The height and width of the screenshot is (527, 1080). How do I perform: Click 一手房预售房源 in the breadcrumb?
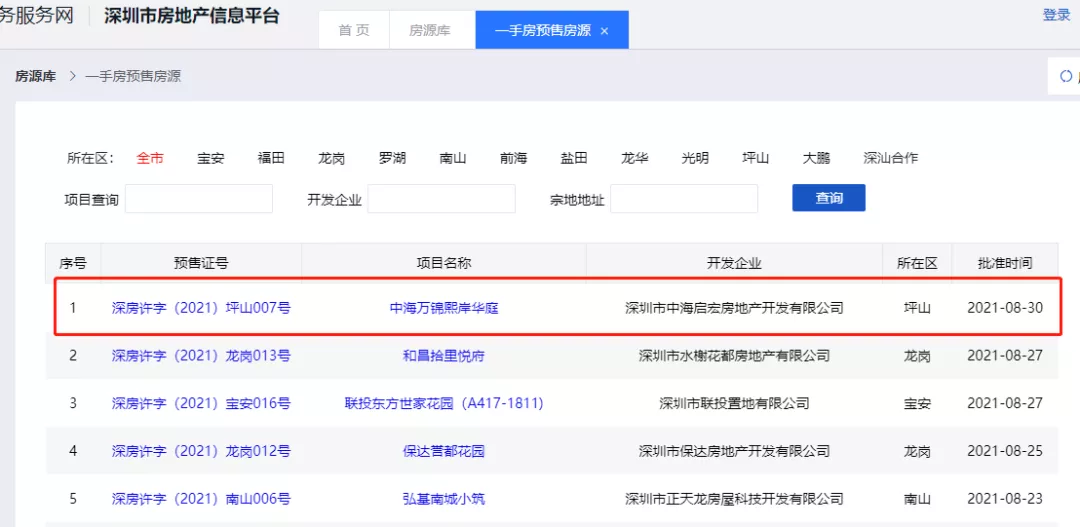pos(133,76)
